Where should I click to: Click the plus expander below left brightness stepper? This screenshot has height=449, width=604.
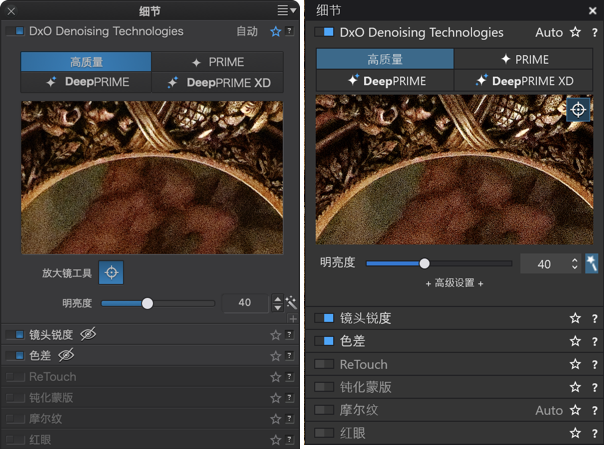pos(293,318)
